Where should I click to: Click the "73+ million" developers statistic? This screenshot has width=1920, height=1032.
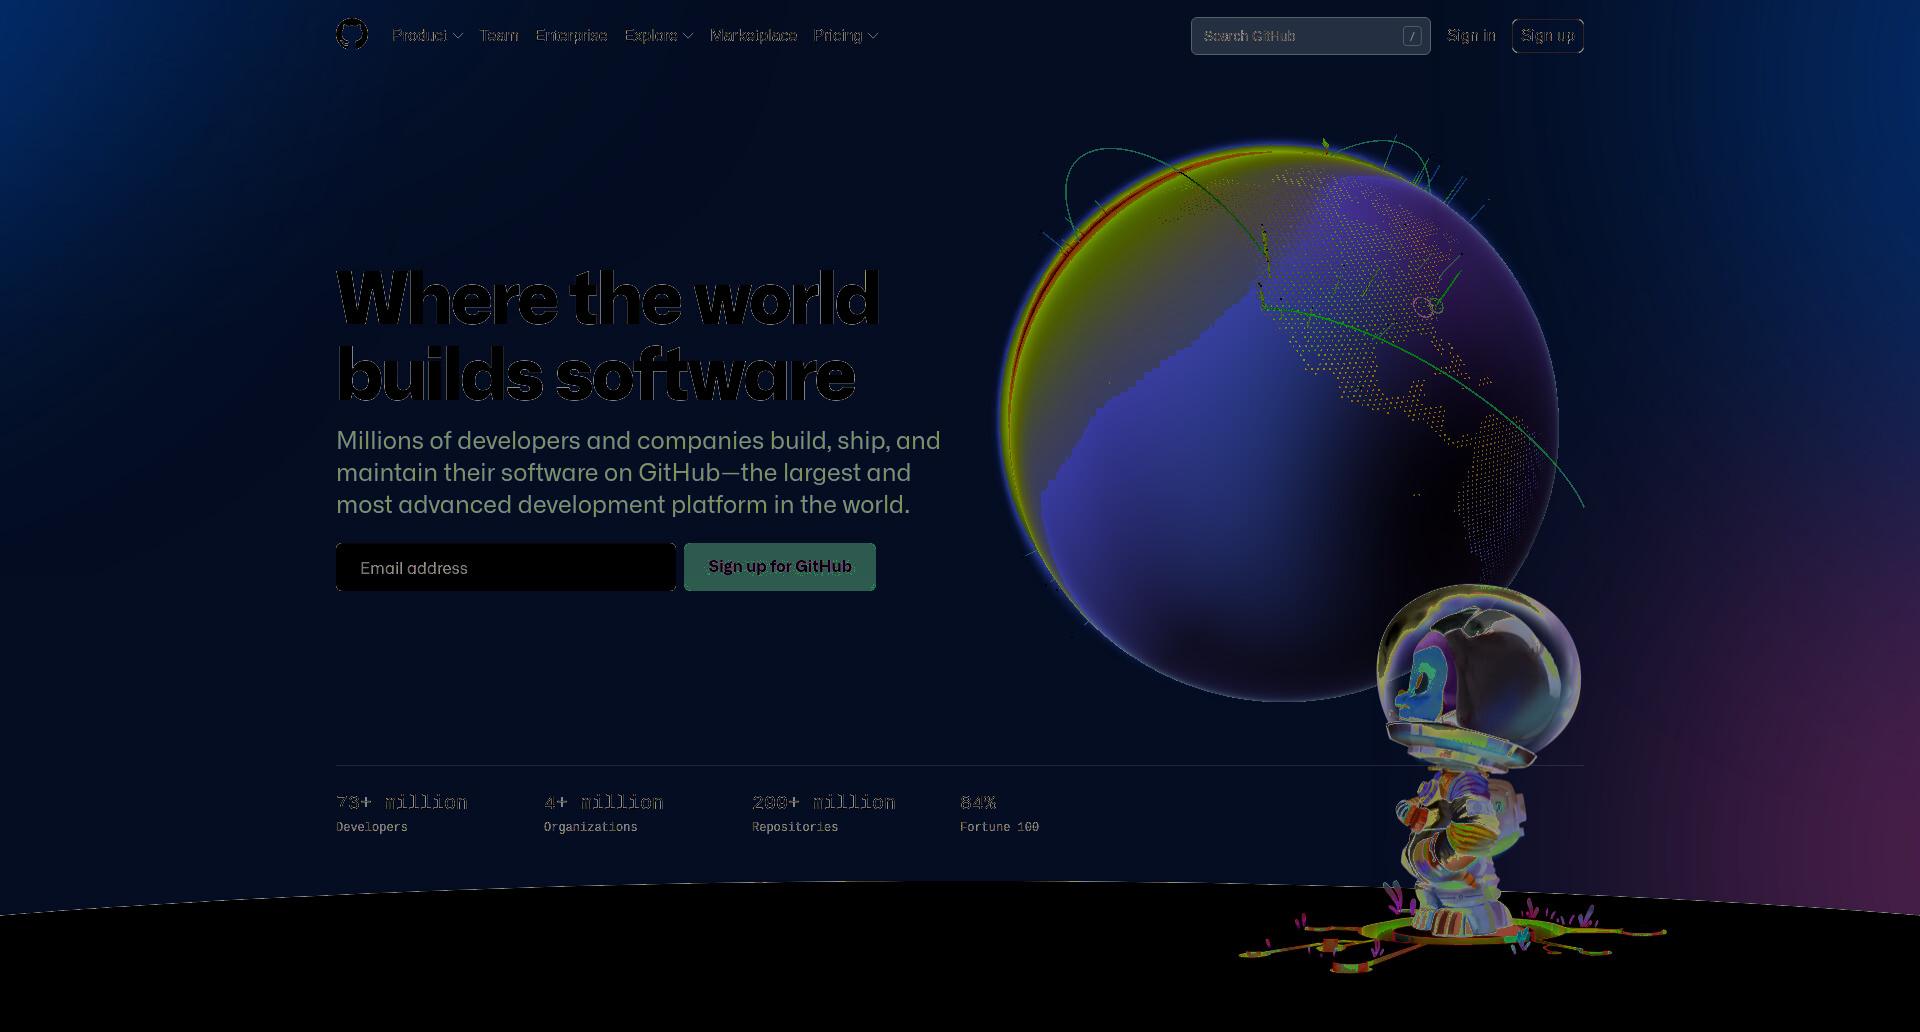[x=401, y=802]
